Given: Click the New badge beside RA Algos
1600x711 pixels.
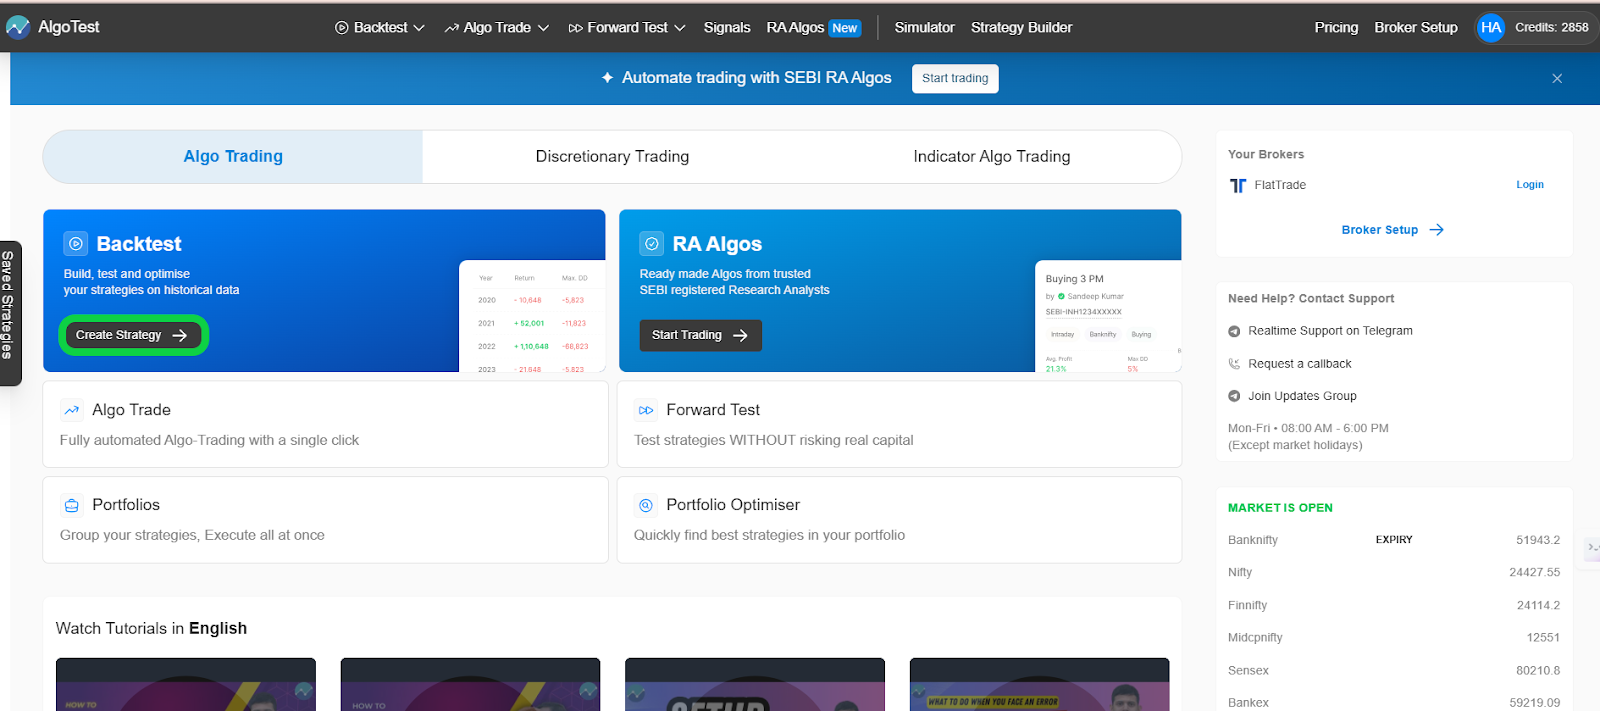Looking at the screenshot, I should pyautogui.click(x=845, y=28).
